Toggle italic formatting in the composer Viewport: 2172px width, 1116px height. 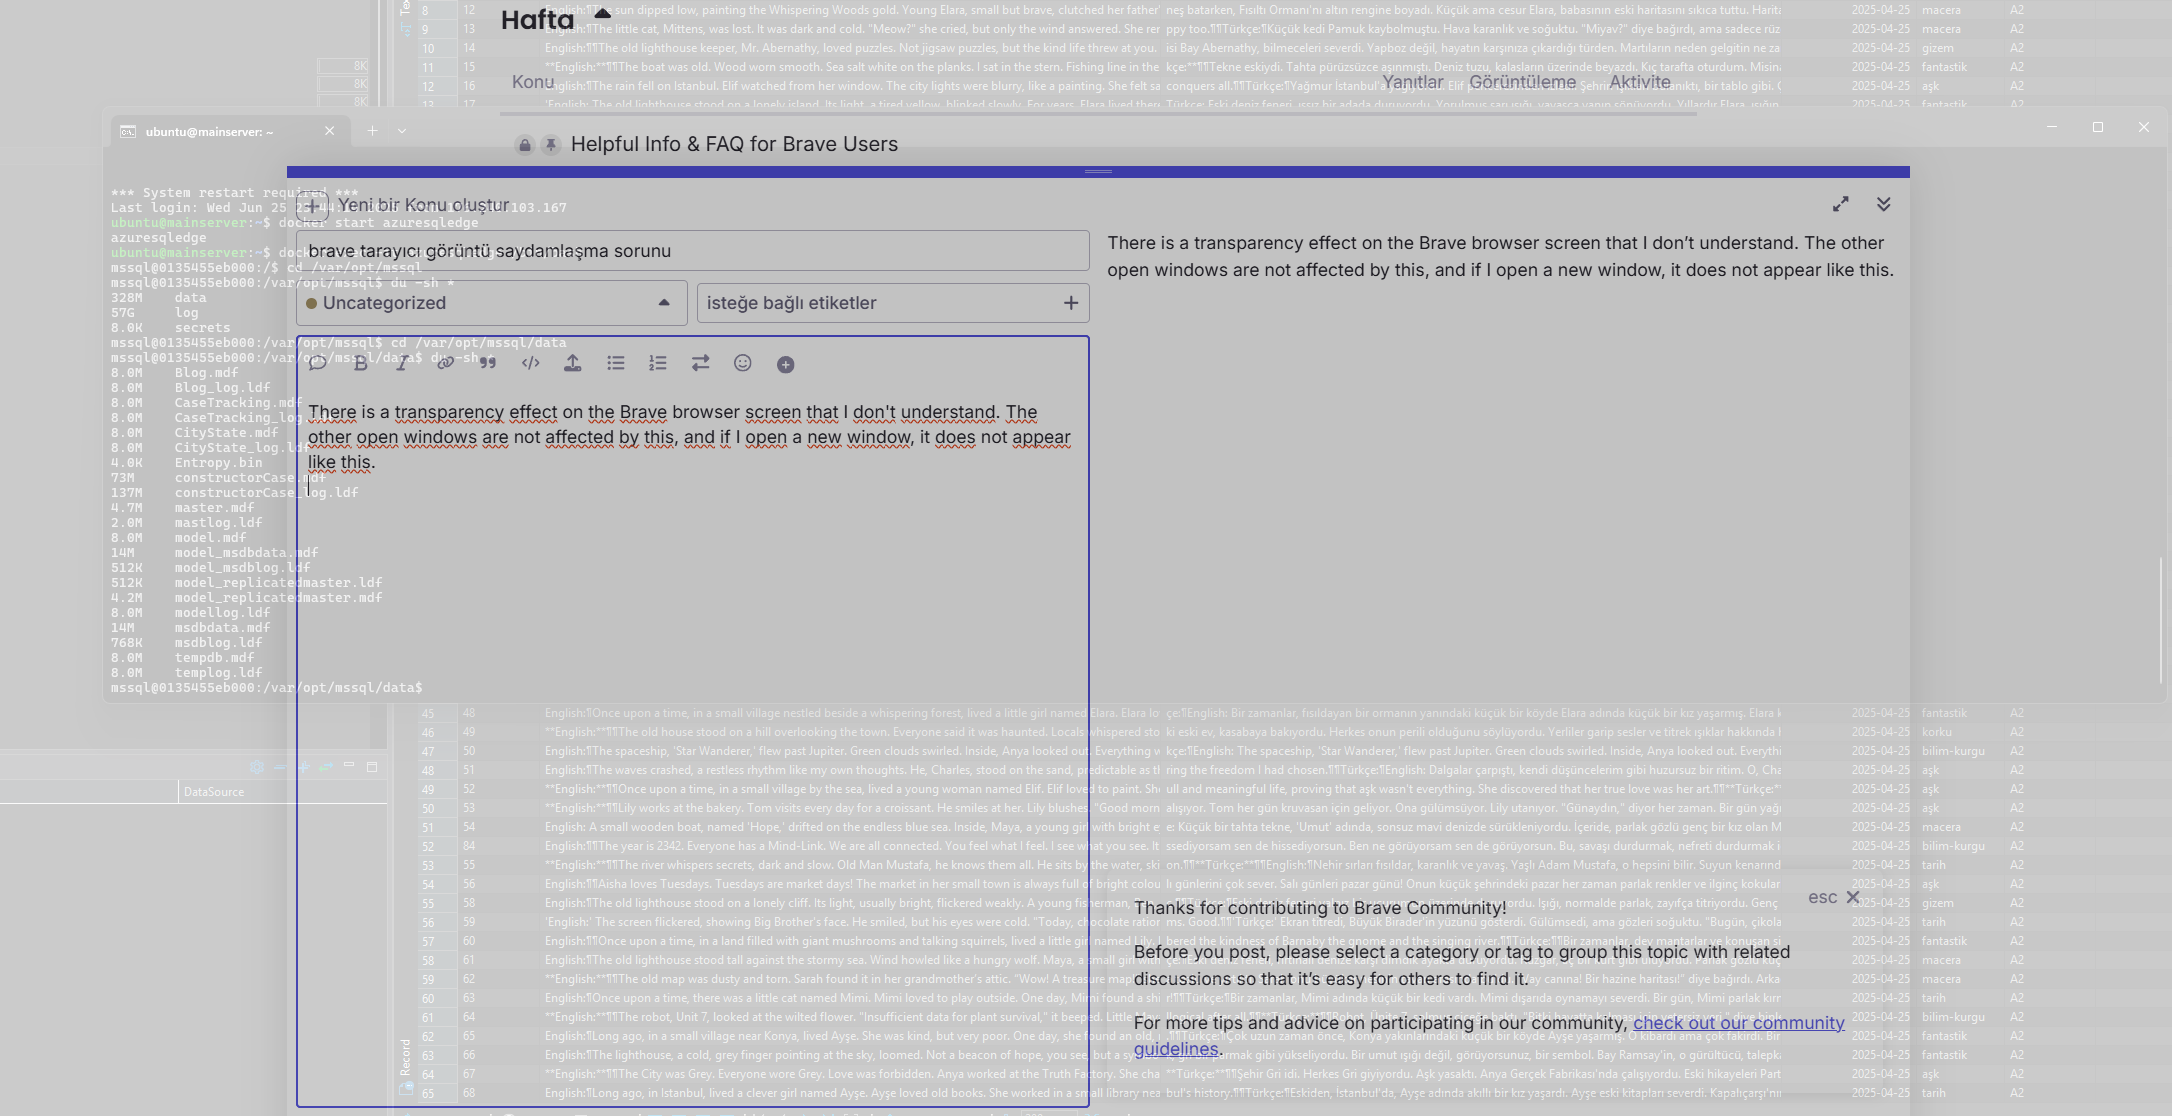(x=402, y=364)
